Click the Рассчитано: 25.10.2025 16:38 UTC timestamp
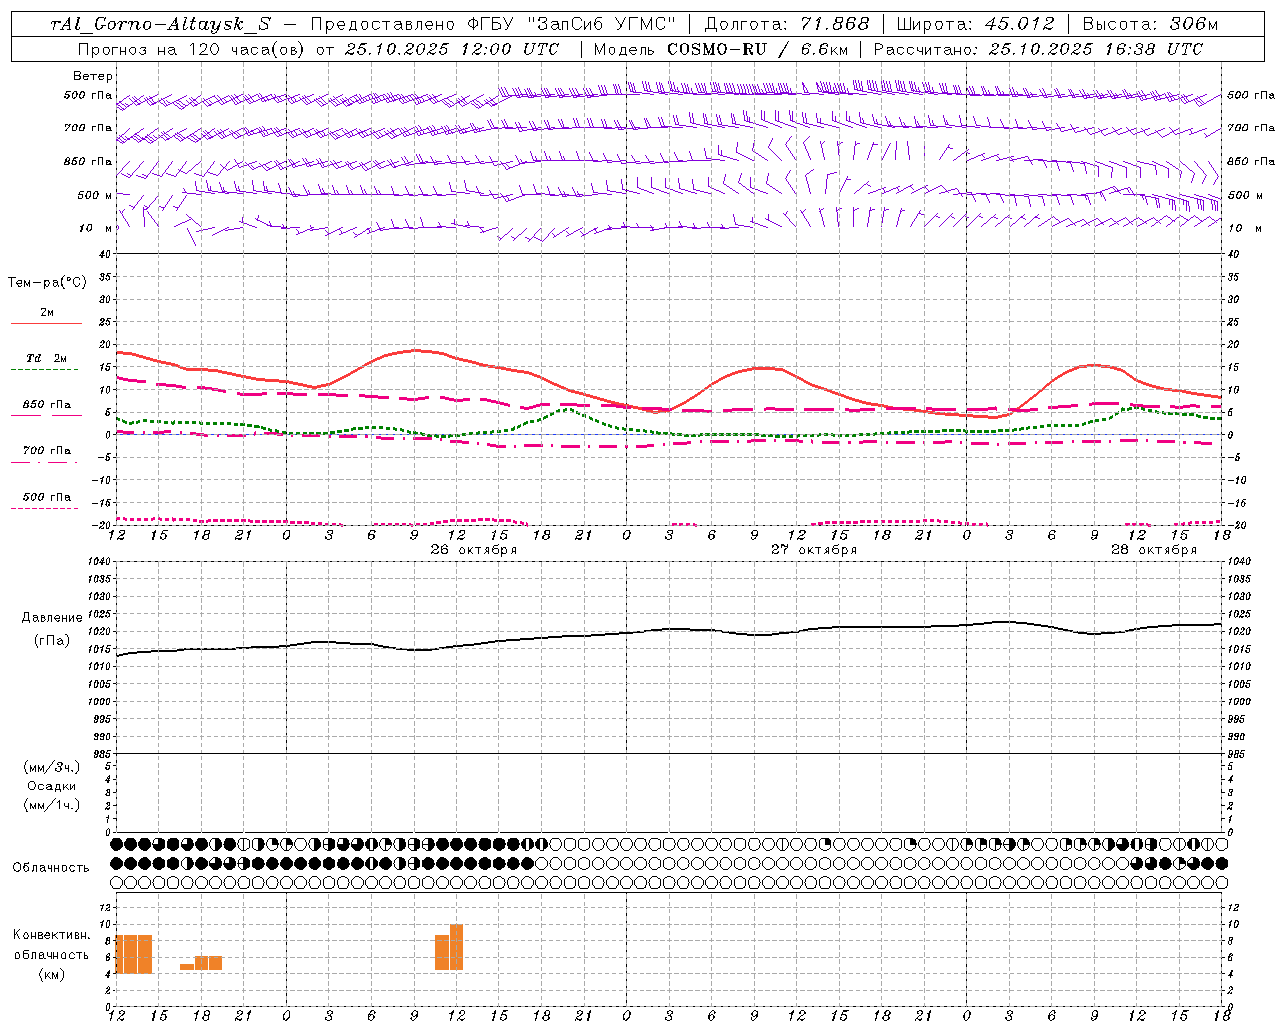 (x=1038, y=48)
